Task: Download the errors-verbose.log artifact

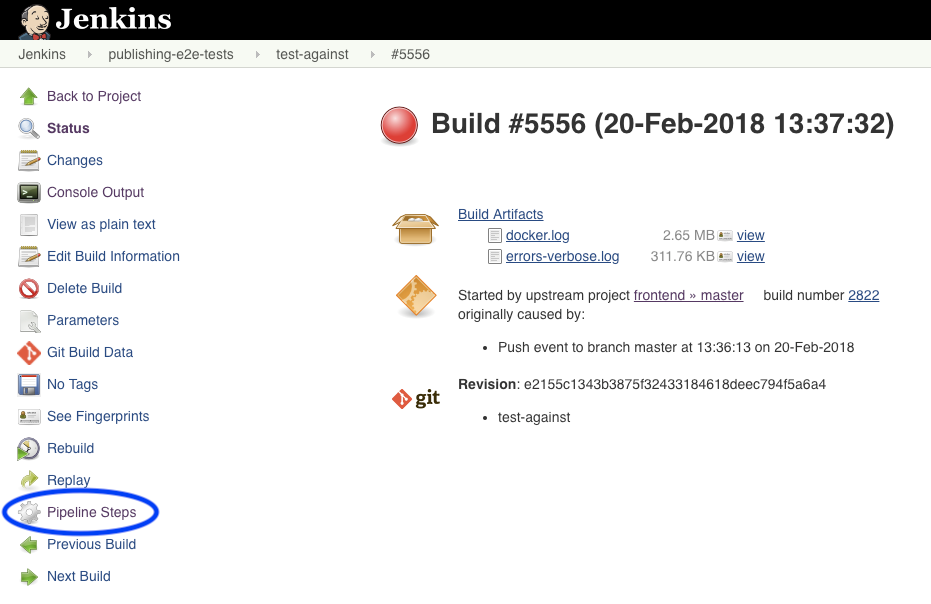Action: coord(562,257)
